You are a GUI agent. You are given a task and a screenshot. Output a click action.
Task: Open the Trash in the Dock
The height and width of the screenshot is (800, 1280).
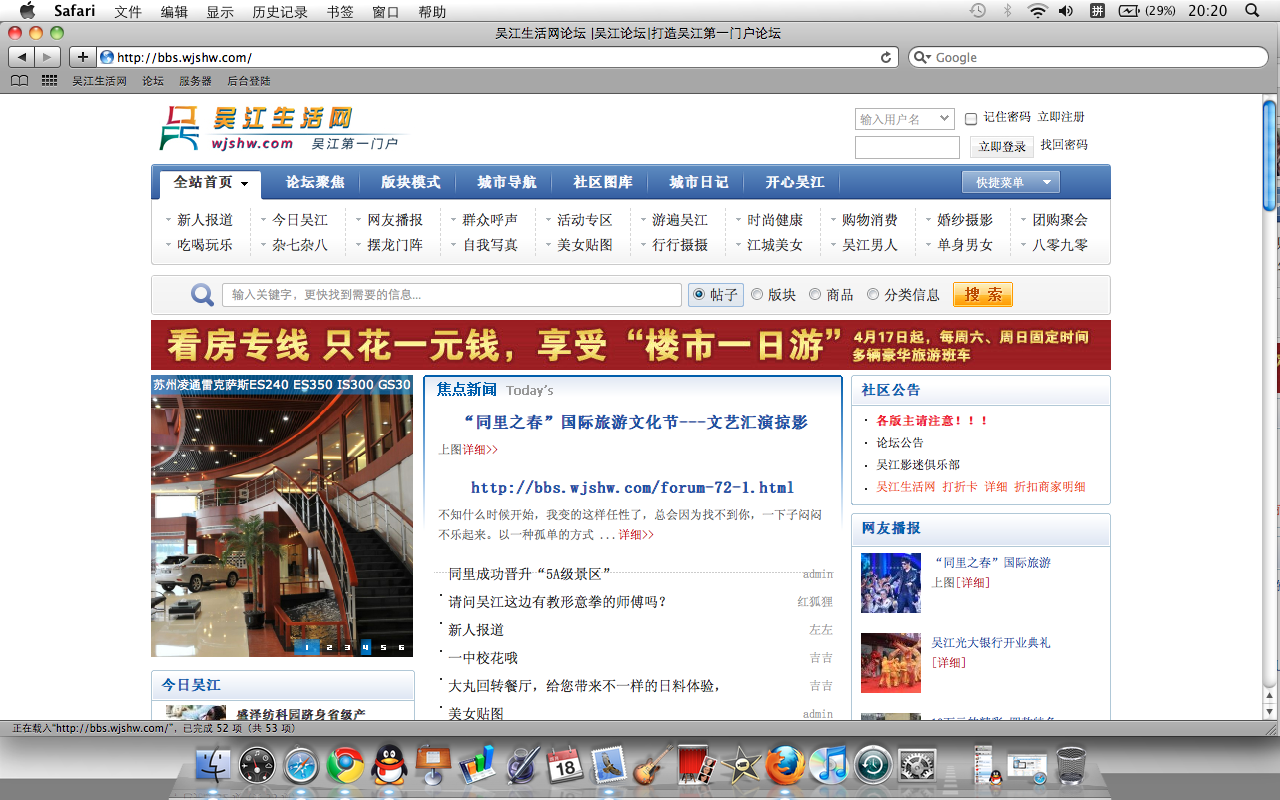(x=1071, y=766)
